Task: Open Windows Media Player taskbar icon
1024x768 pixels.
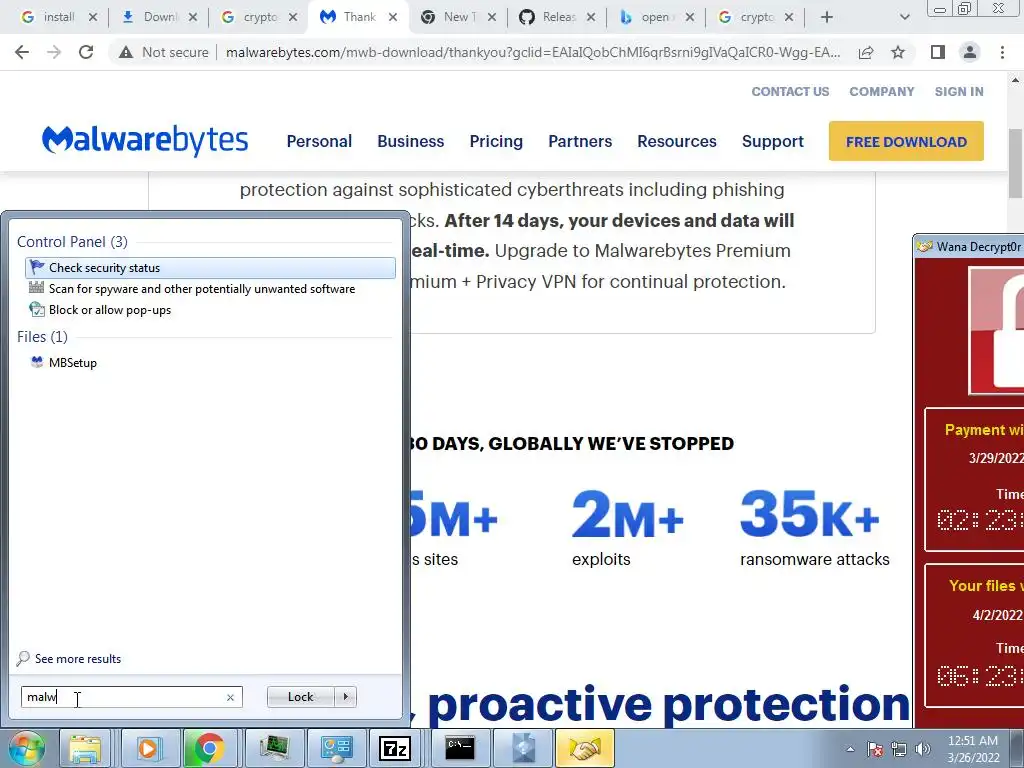Action: click(x=148, y=748)
